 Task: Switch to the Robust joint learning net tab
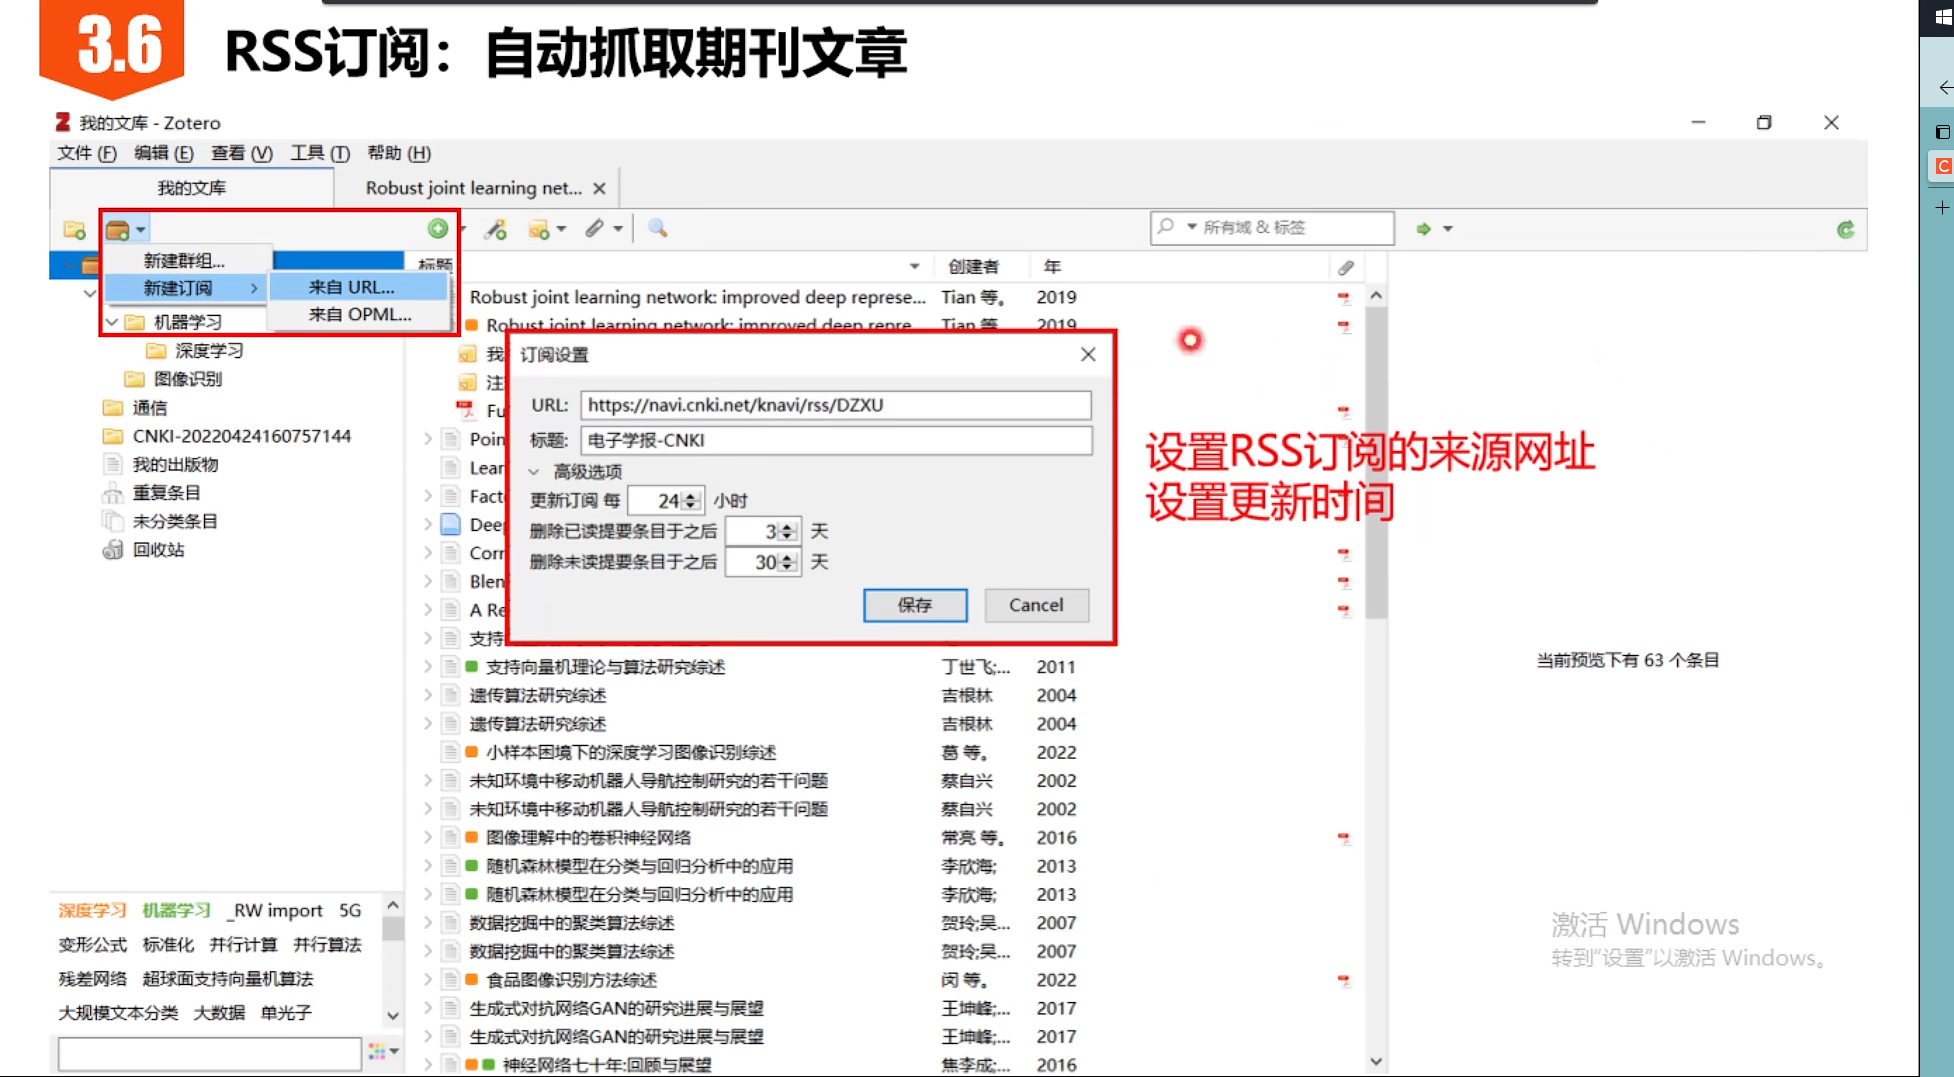[474, 187]
